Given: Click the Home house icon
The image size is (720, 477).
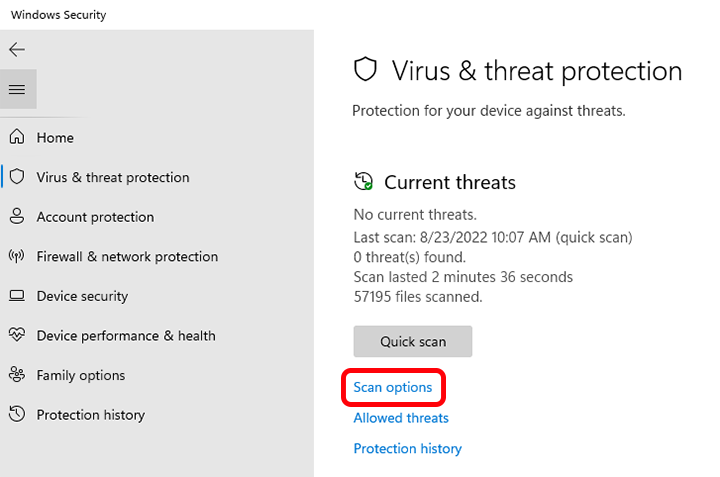Looking at the screenshot, I should pyautogui.click(x=17, y=138).
